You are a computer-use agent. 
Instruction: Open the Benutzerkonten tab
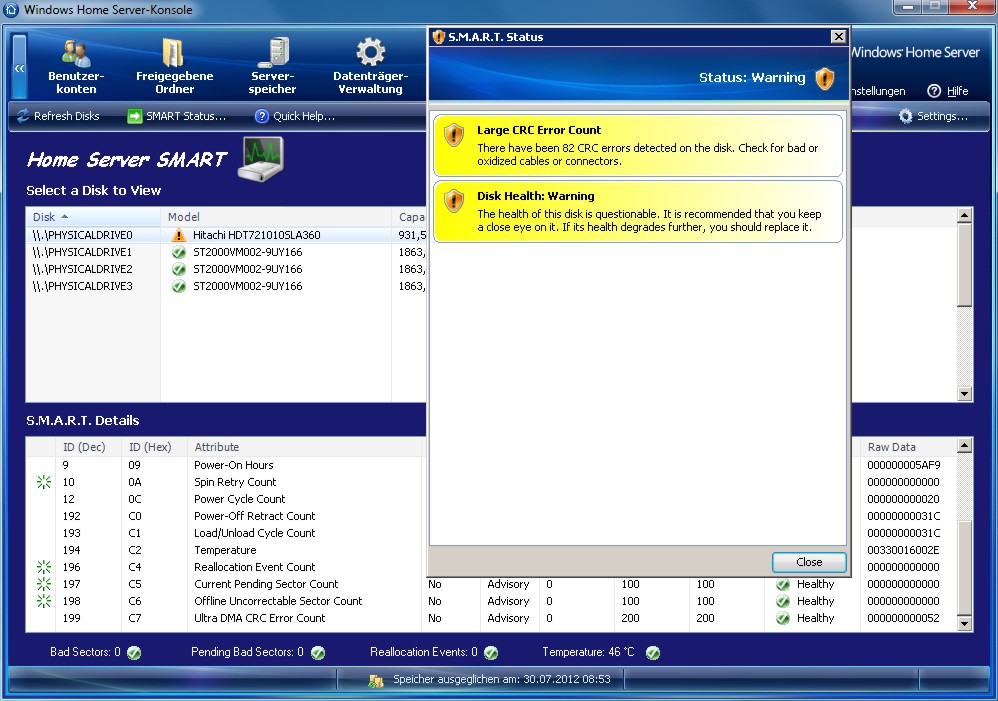[76, 66]
